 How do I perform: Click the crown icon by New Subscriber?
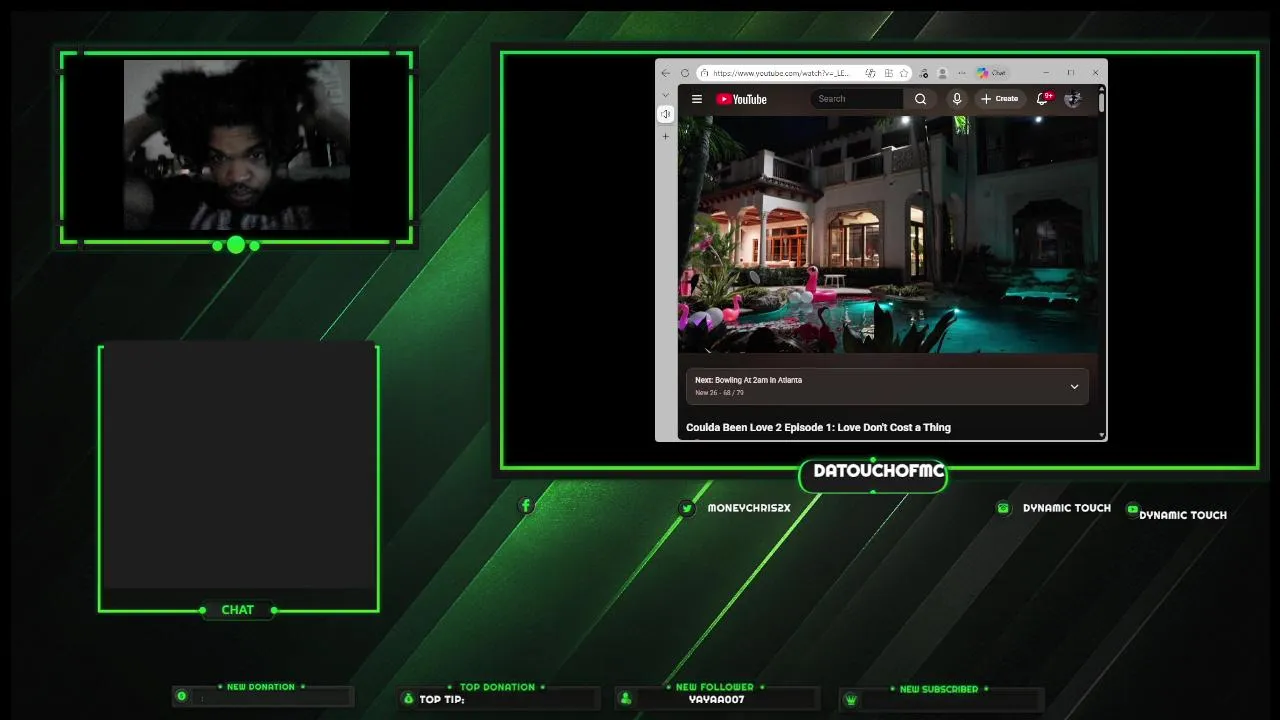coord(851,700)
